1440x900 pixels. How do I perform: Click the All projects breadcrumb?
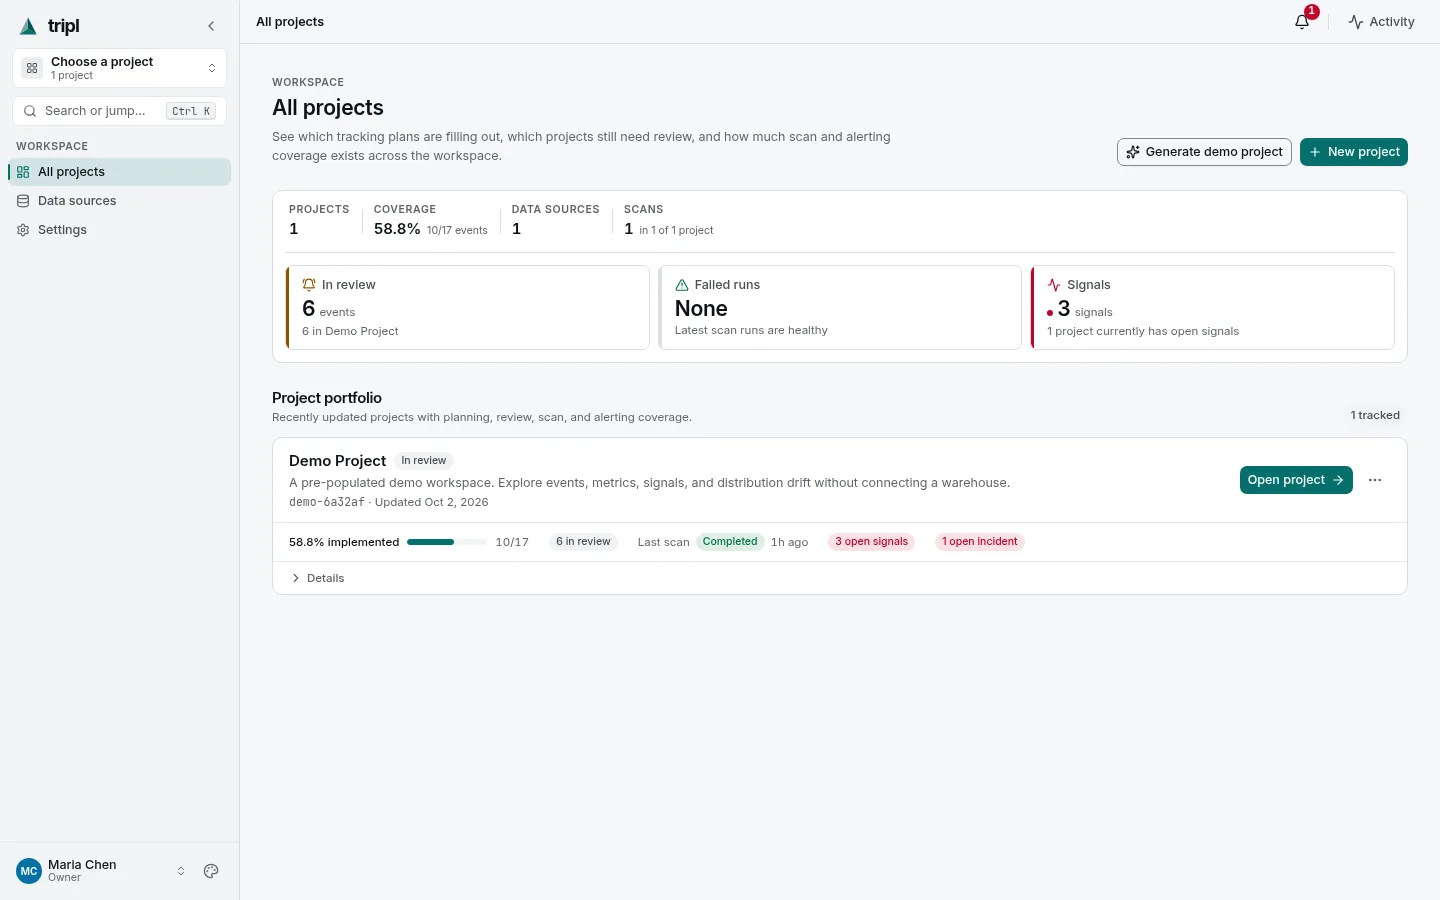(x=290, y=21)
